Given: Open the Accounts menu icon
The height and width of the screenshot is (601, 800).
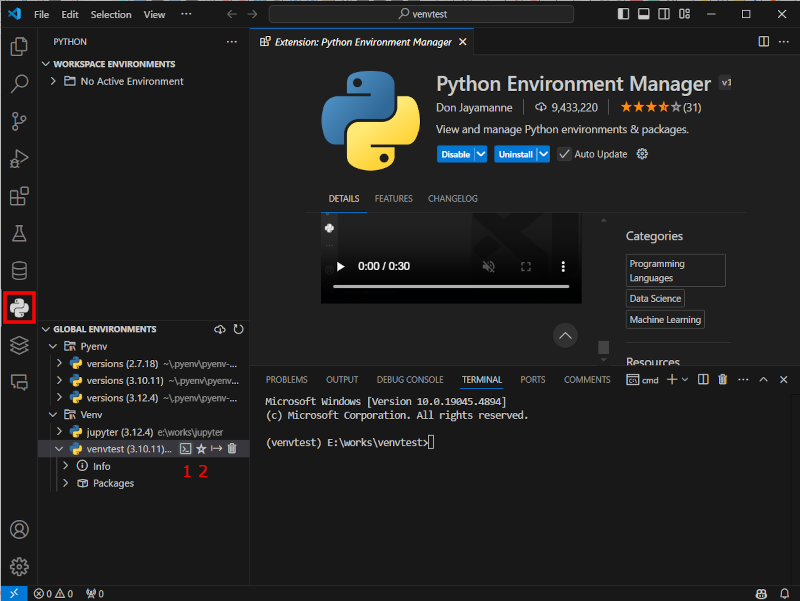Looking at the screenshot, I should 19,530.
